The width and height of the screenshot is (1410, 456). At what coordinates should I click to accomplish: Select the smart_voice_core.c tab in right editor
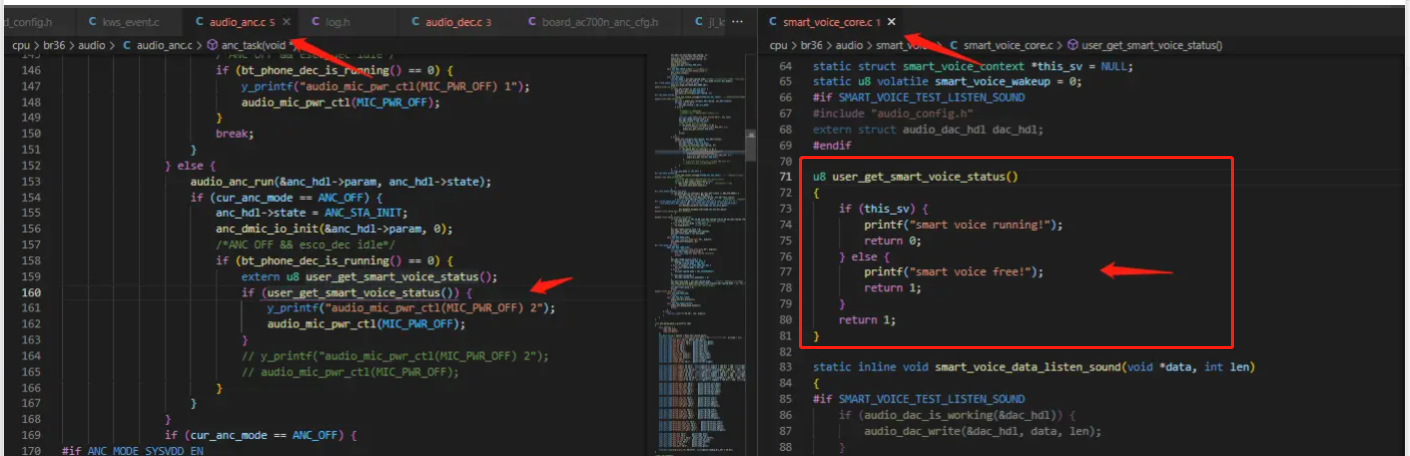pos(831,21)
